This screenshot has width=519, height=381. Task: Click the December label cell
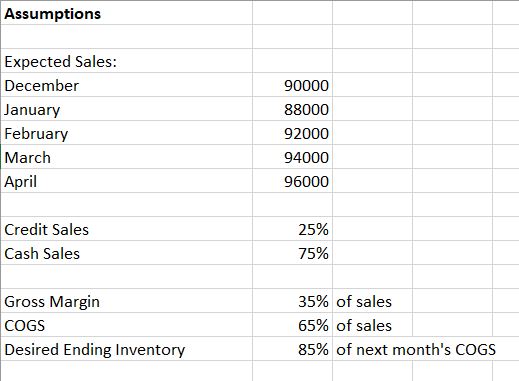coord(127,85)
